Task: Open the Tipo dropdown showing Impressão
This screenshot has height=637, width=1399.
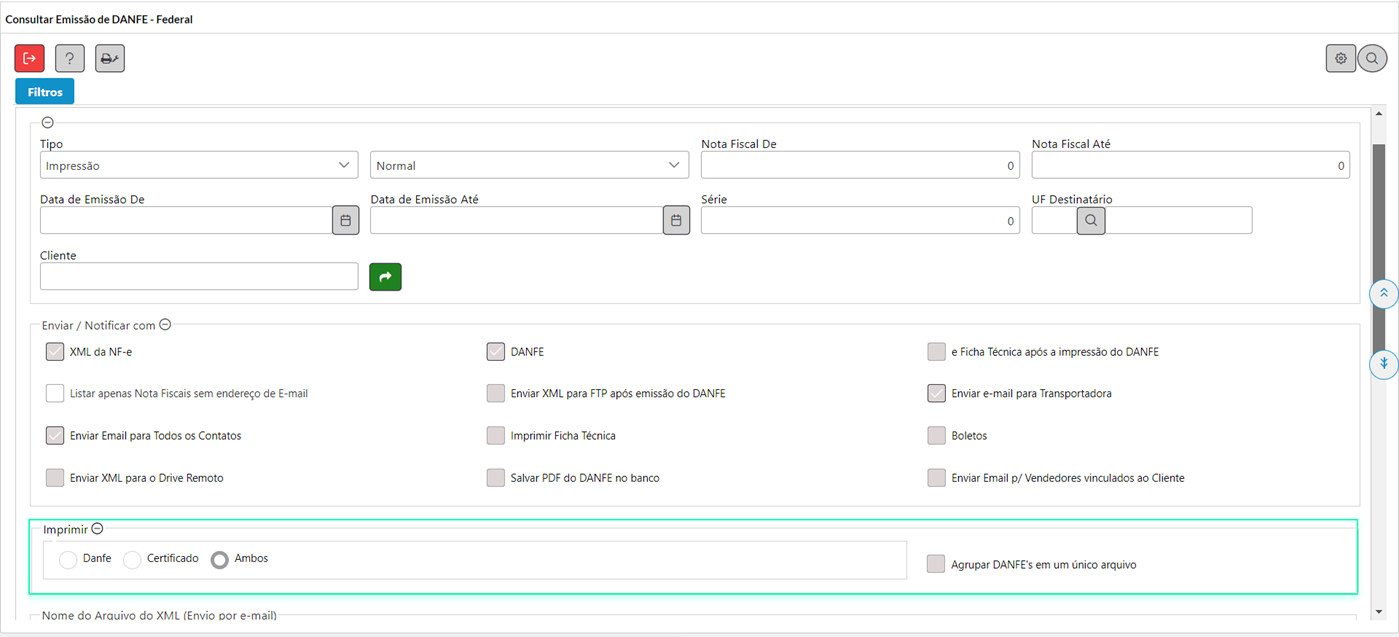Action: click(199, 165)
